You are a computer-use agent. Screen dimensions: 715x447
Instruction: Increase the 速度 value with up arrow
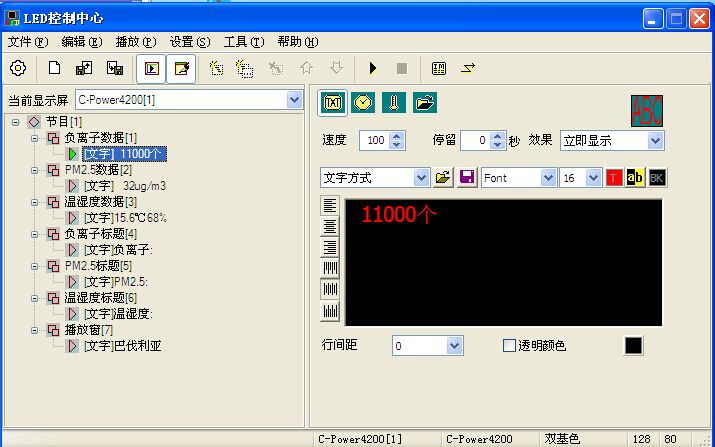[397, 136]
